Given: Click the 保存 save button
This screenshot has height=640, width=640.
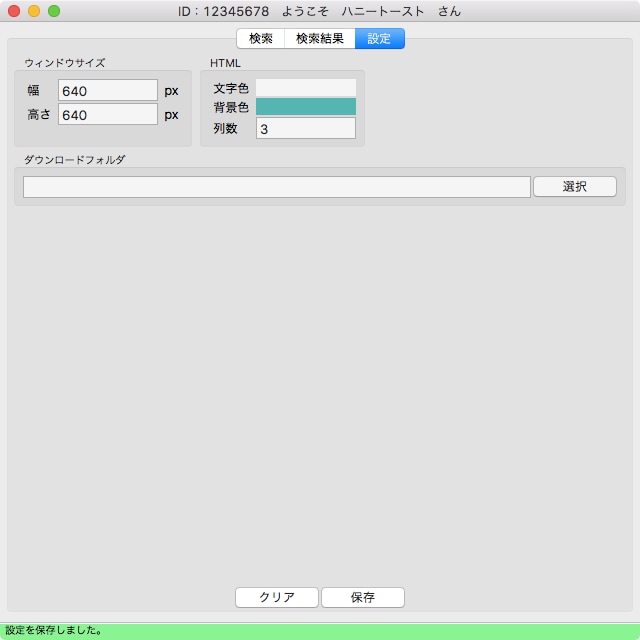Looking at the screenshot, I should click(x=363, y=597).
